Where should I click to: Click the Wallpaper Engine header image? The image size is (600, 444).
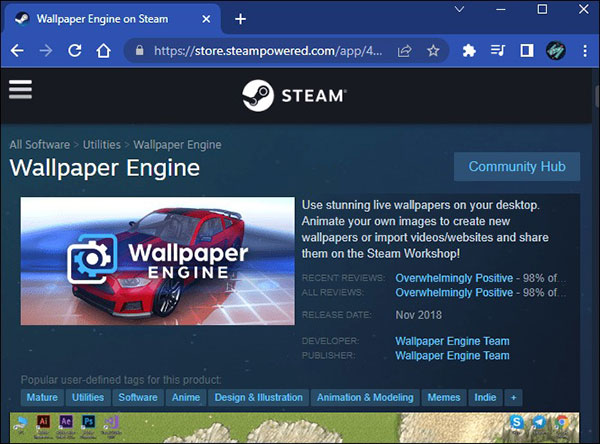156,258
